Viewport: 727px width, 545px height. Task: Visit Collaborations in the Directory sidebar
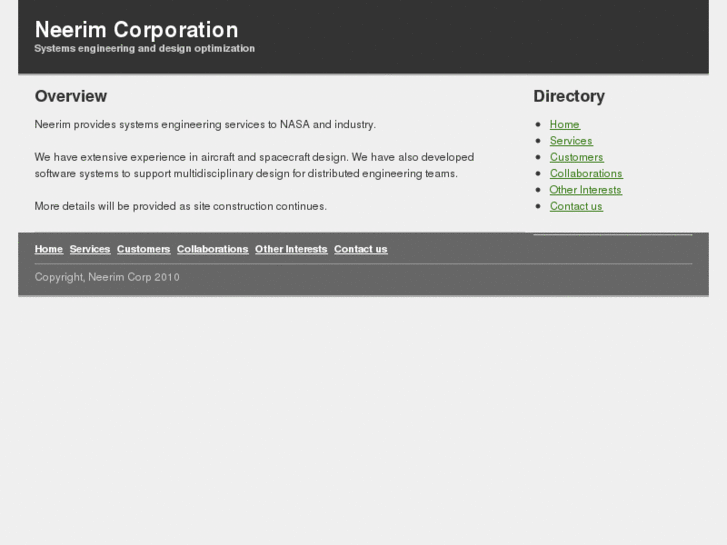586,173
